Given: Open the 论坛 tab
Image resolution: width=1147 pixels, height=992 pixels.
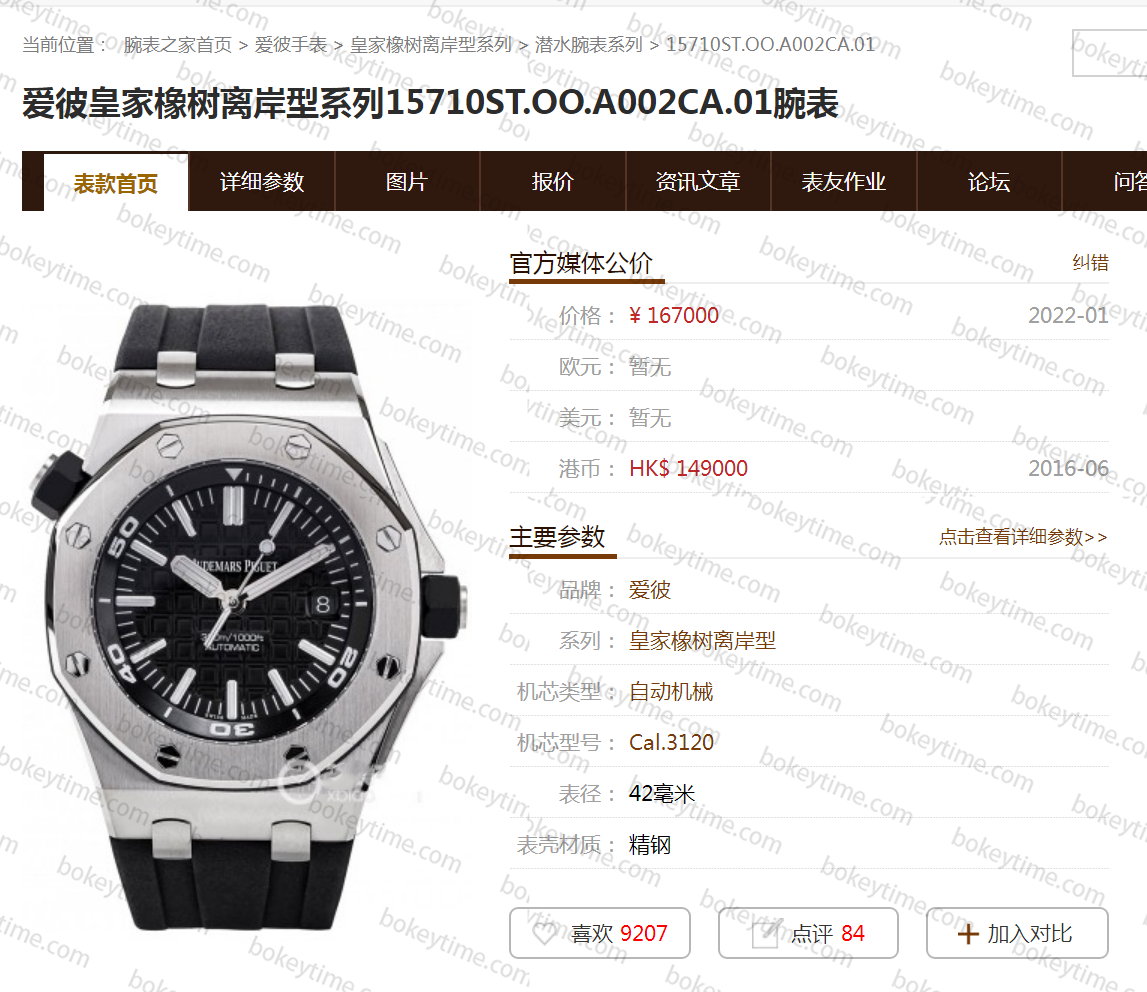Looking at the screenshot, I should [x=989, y=181].
